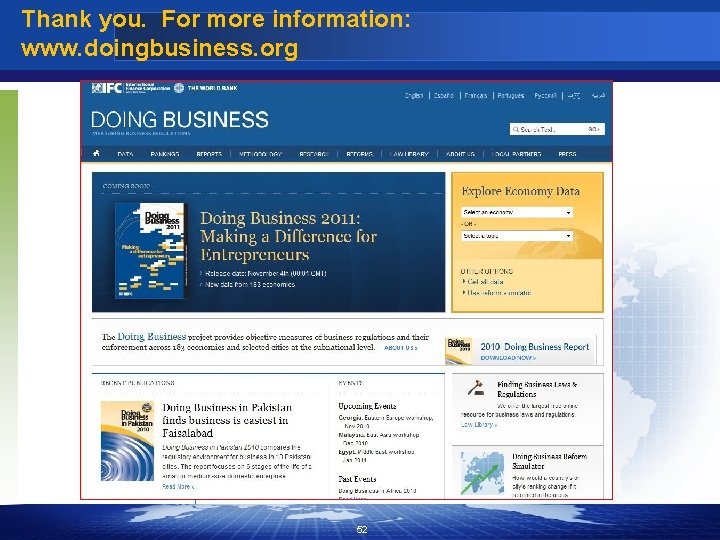Switch language to Français
This screenshot has height=540, width=720.
pyautogui.click(x=475, y=96)
